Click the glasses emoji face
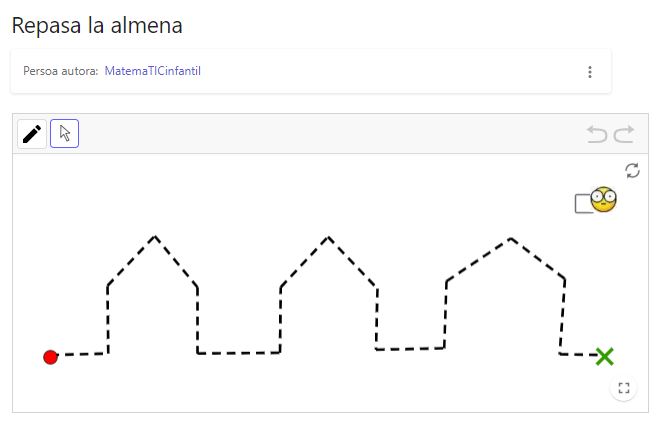Viewport: 666px width, 440px height. point(604,199)
